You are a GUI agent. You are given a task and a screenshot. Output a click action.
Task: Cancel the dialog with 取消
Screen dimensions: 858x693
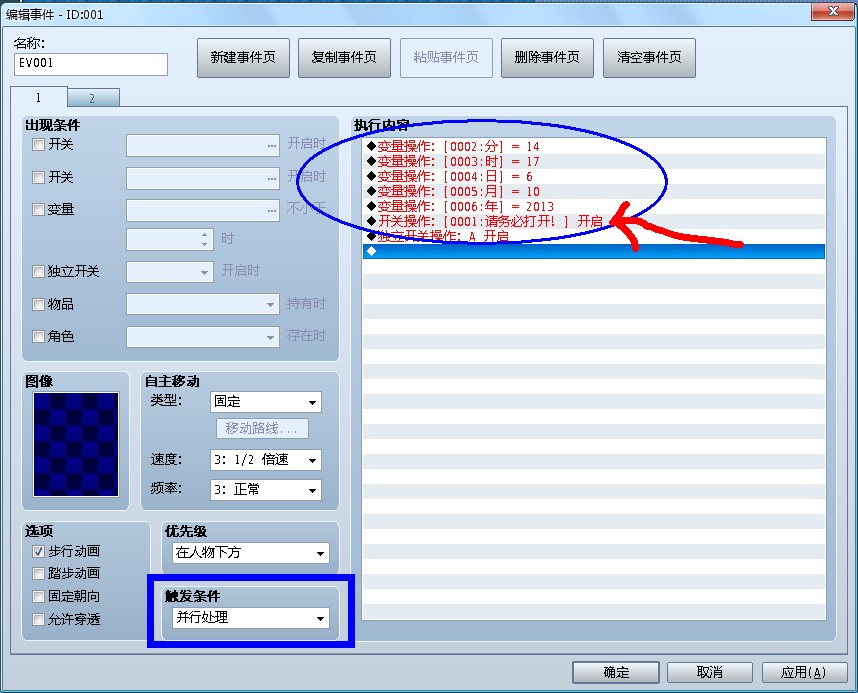710,672
